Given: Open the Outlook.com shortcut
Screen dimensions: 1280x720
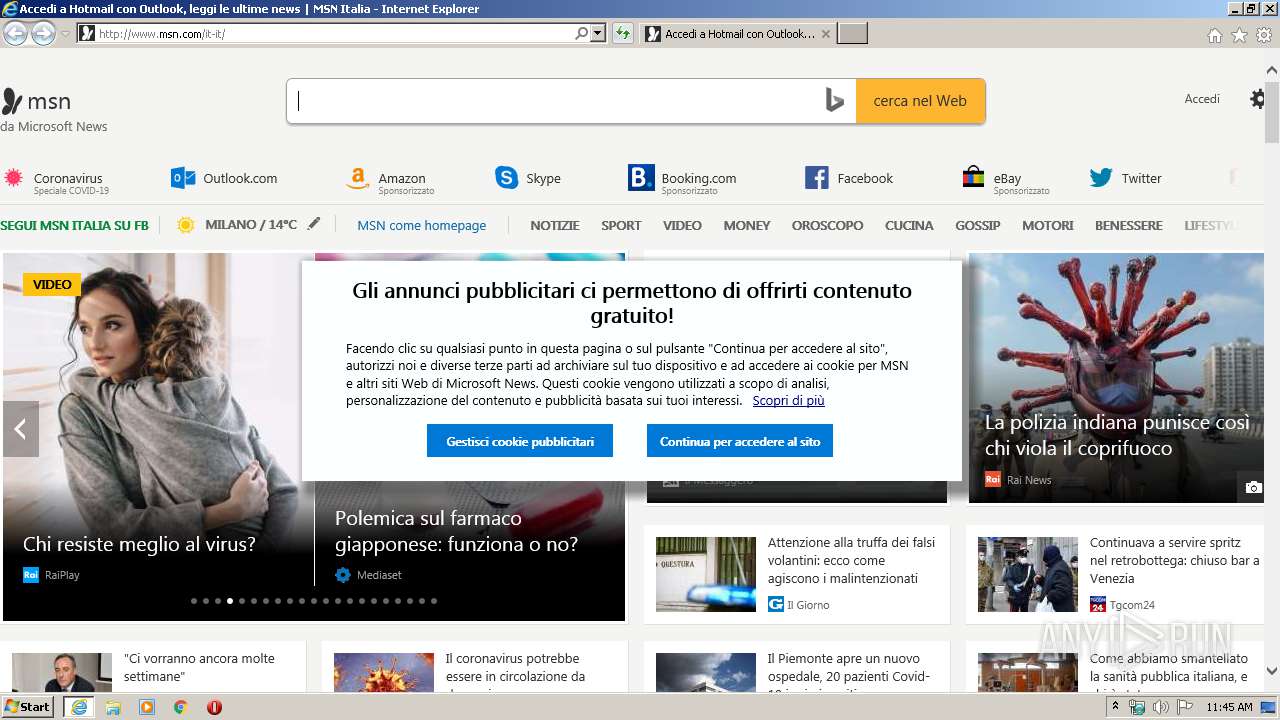Looking at the screenshot, I should click(x=224, y=178).
